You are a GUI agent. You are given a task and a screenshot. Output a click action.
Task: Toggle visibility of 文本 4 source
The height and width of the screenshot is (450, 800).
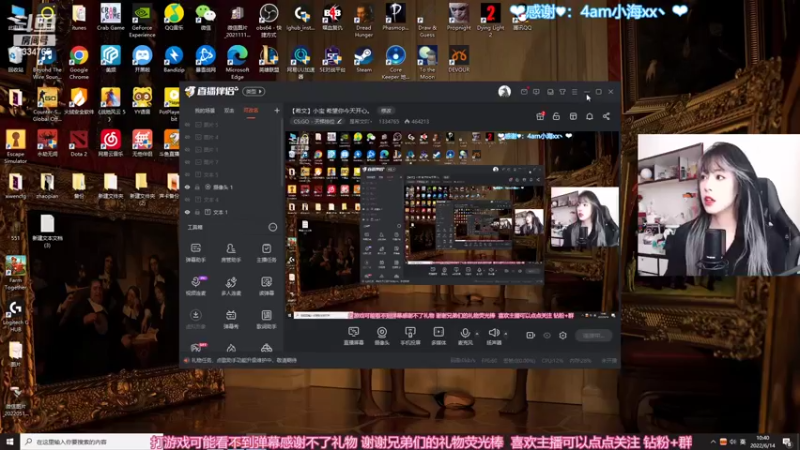(187, 199)
